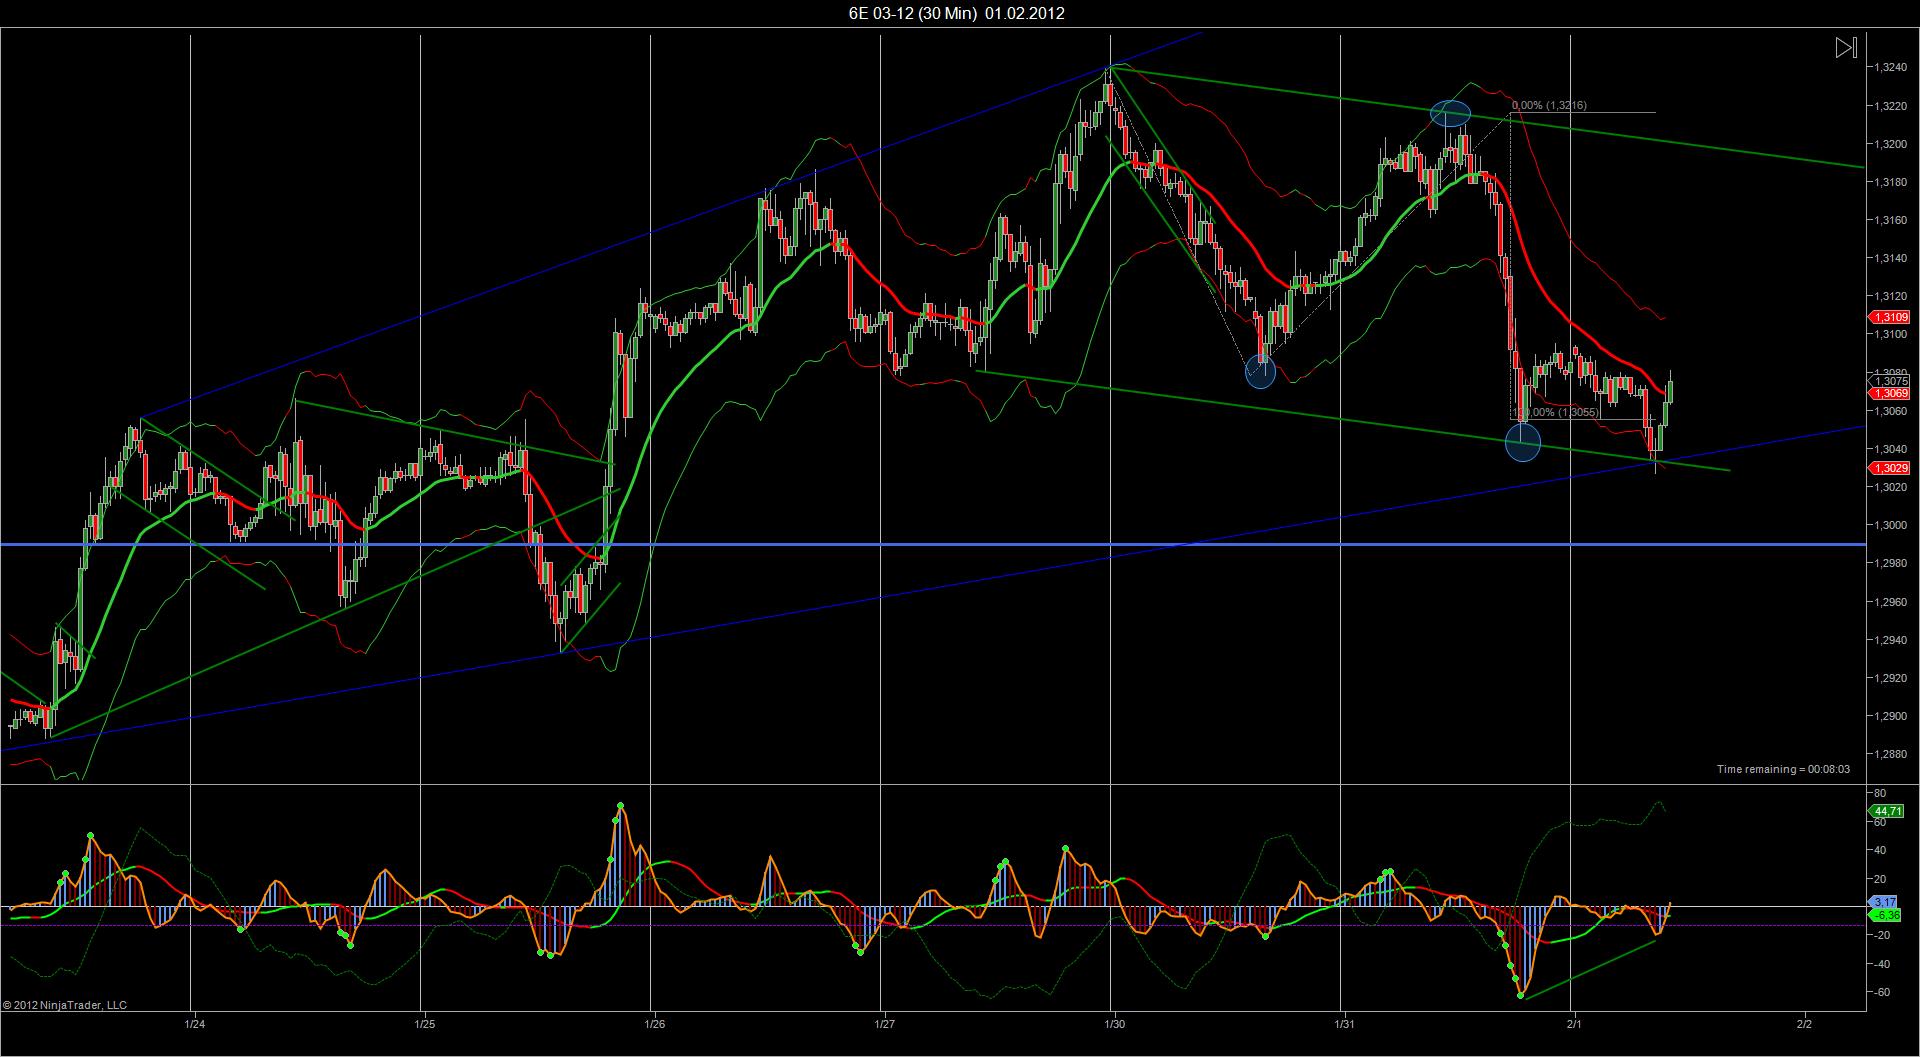Click the scroll-to-latest-bar arrow icon
Viewport: 1920px width, 1057px height.
(1846, 47)
